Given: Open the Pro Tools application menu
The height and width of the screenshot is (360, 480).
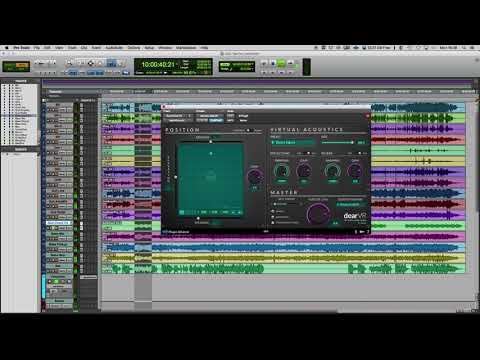Looking at the screenshot, I should coord(22,48).
